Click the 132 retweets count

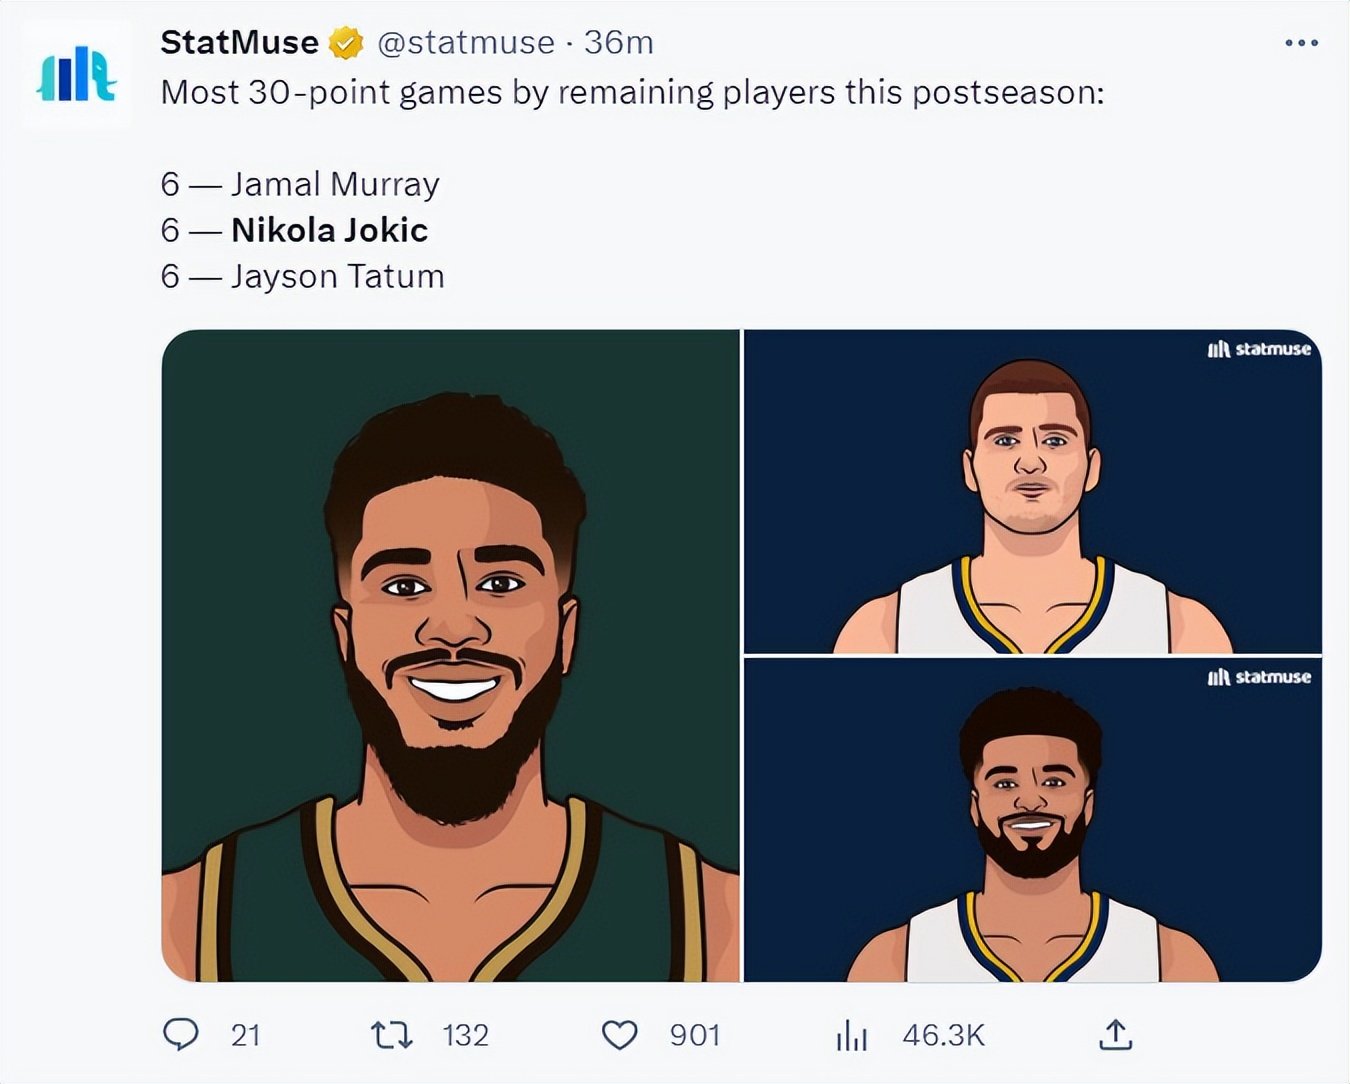[x=465, y=1035]
